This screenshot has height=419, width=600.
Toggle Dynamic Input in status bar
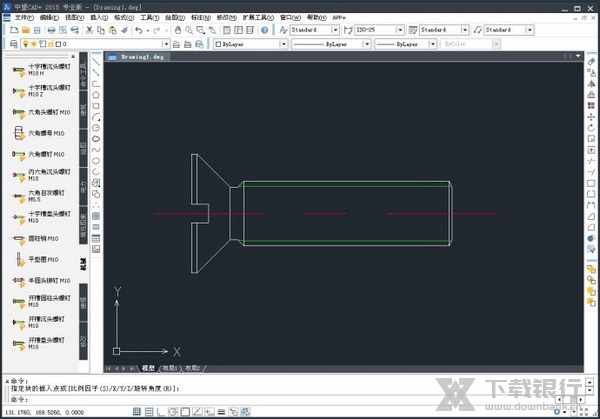click(x=209, y=412)
